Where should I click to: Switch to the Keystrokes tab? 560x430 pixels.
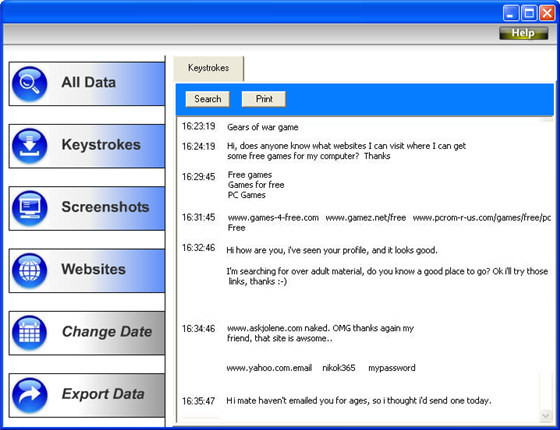209,68
